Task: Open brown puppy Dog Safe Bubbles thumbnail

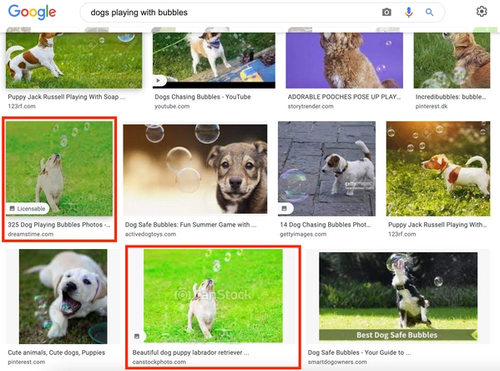Action: (x=195, y=169)
